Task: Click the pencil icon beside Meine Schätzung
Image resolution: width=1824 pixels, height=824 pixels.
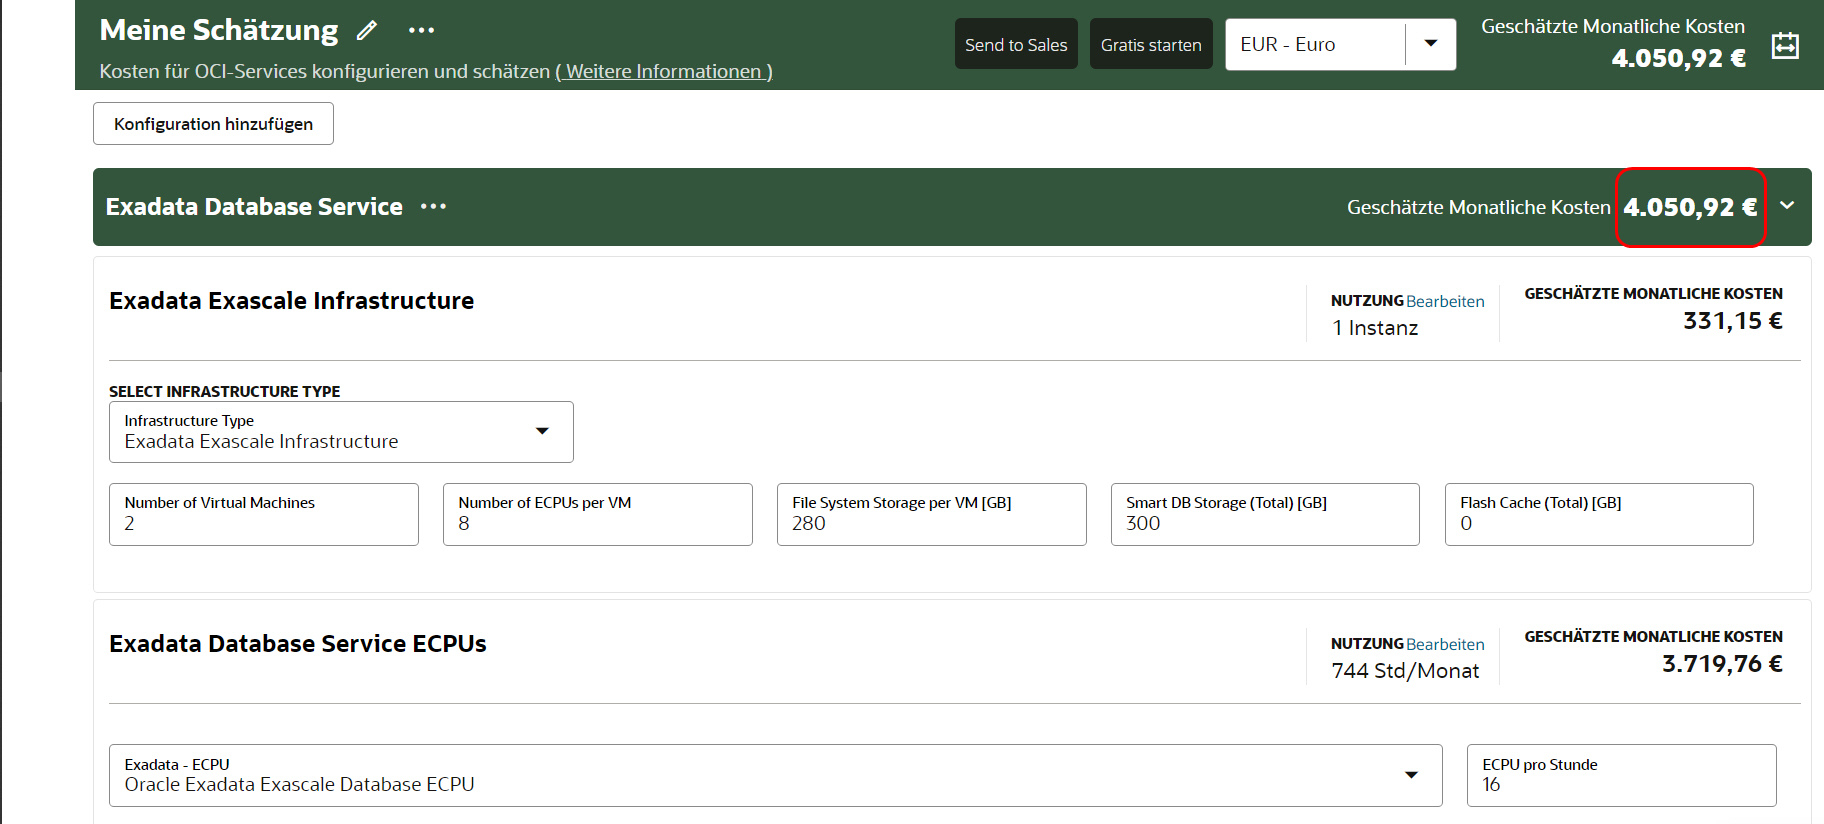Action: (367, 31)
